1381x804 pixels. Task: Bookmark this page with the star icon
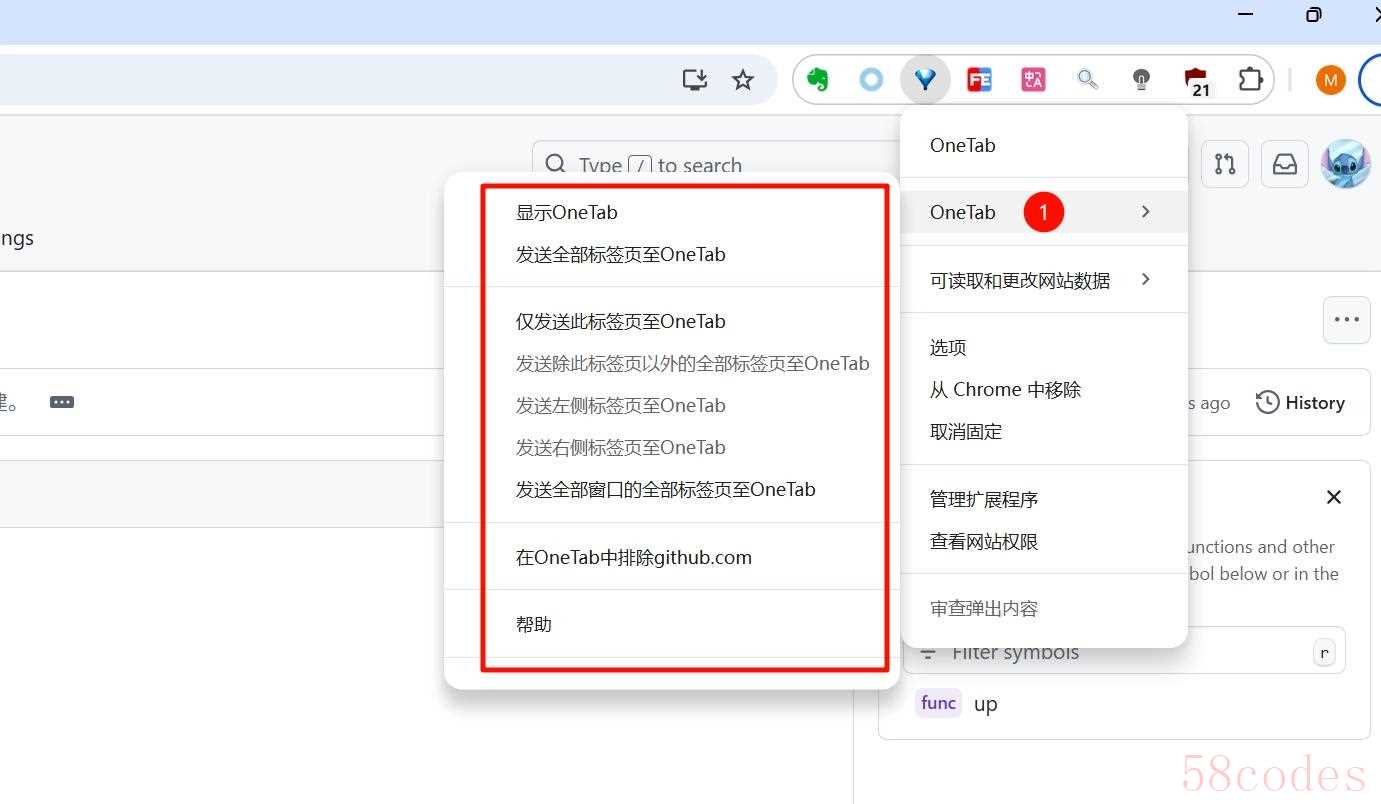click(x=743, y=80)
